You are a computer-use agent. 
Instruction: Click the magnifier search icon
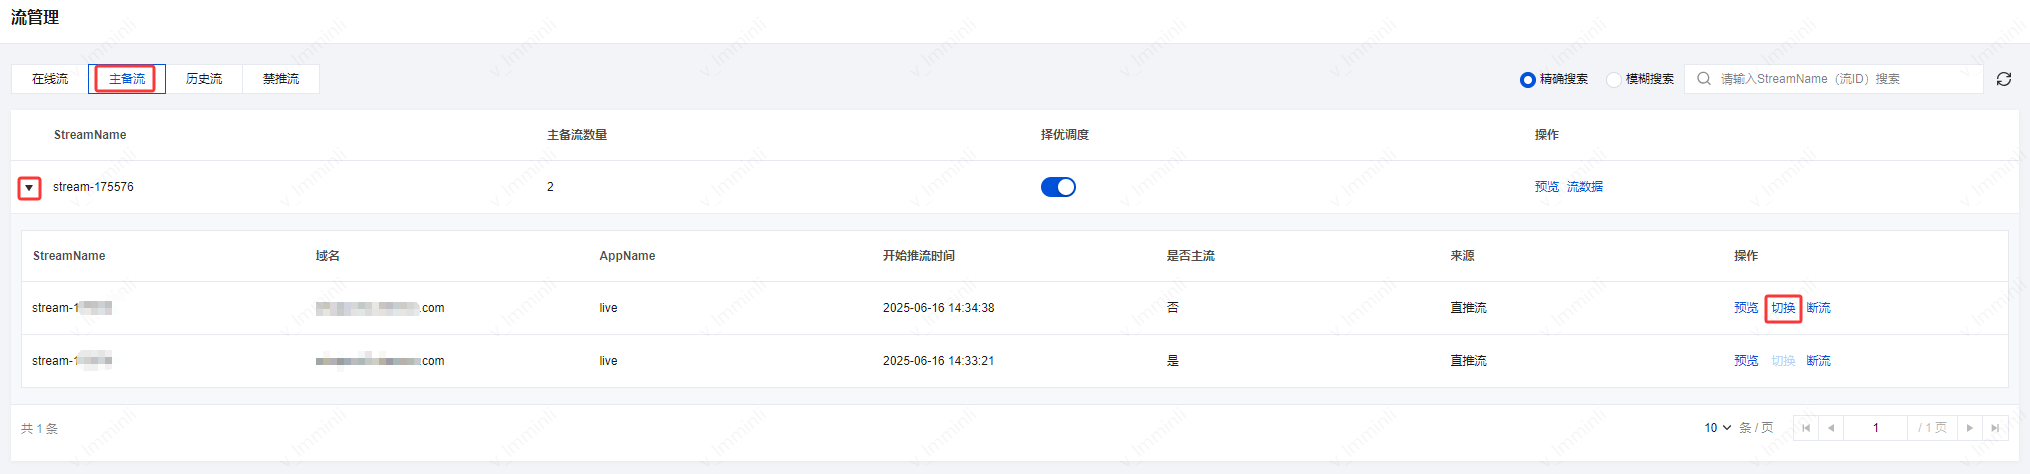(x=1704, y=79)
